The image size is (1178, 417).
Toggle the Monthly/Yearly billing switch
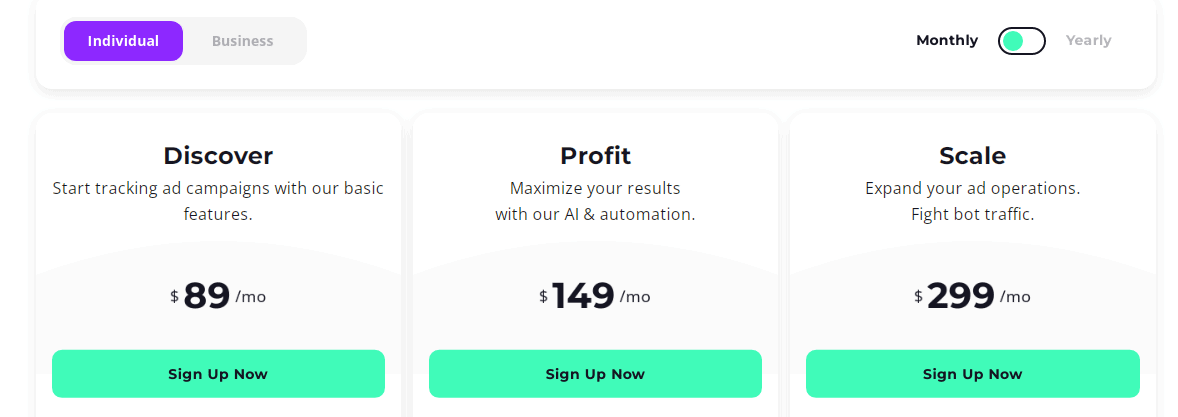[x=1021, y=41]
